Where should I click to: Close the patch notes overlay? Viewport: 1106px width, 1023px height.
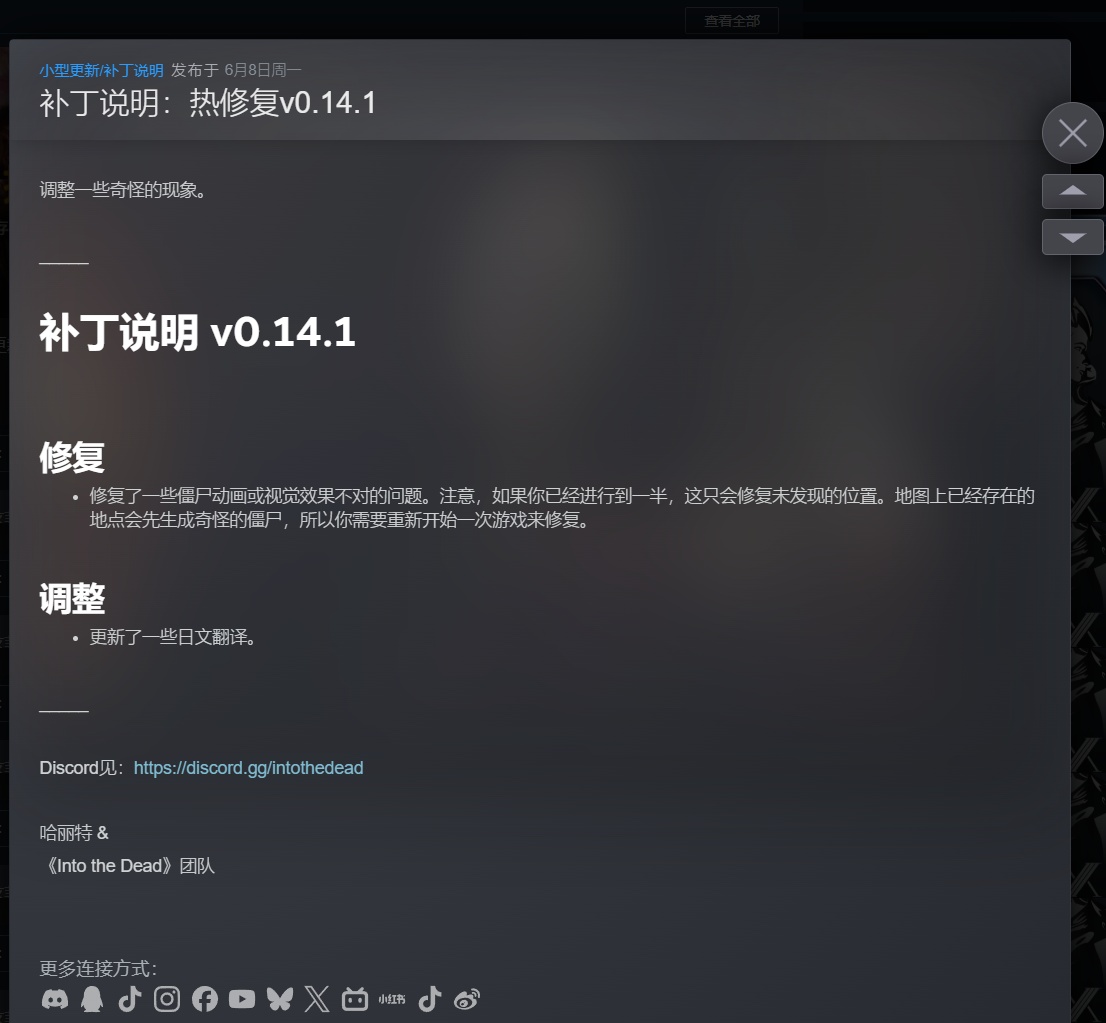click(1073, 133)
